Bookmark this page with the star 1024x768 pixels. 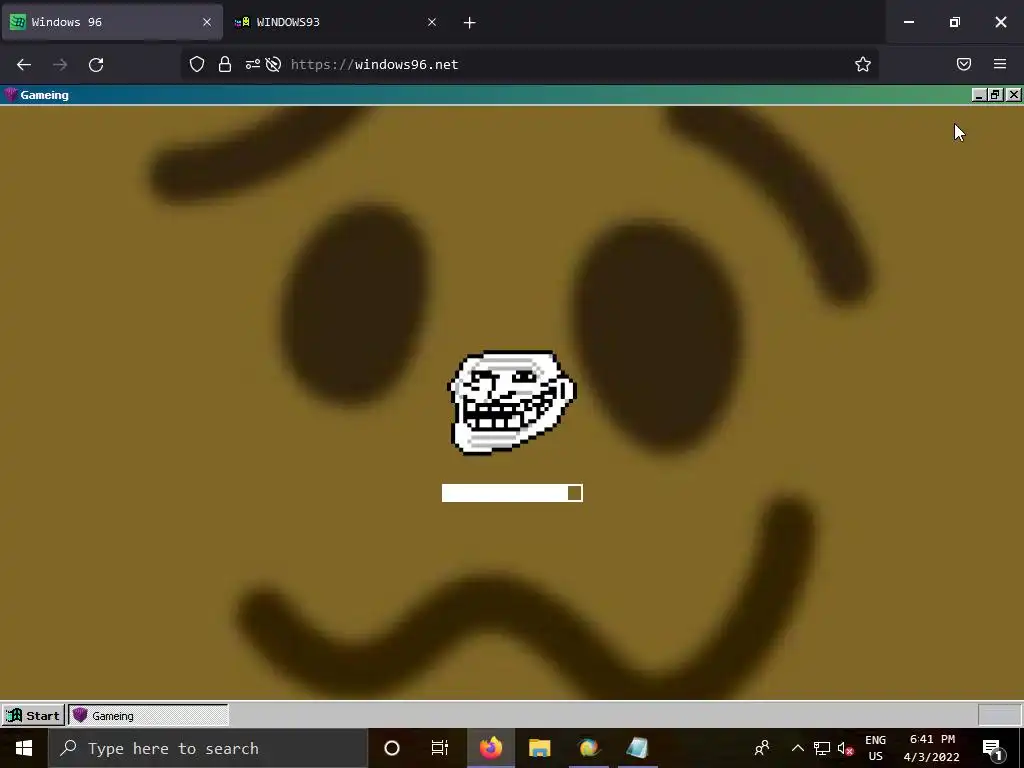pyautogui.click(x=863, y=64)
